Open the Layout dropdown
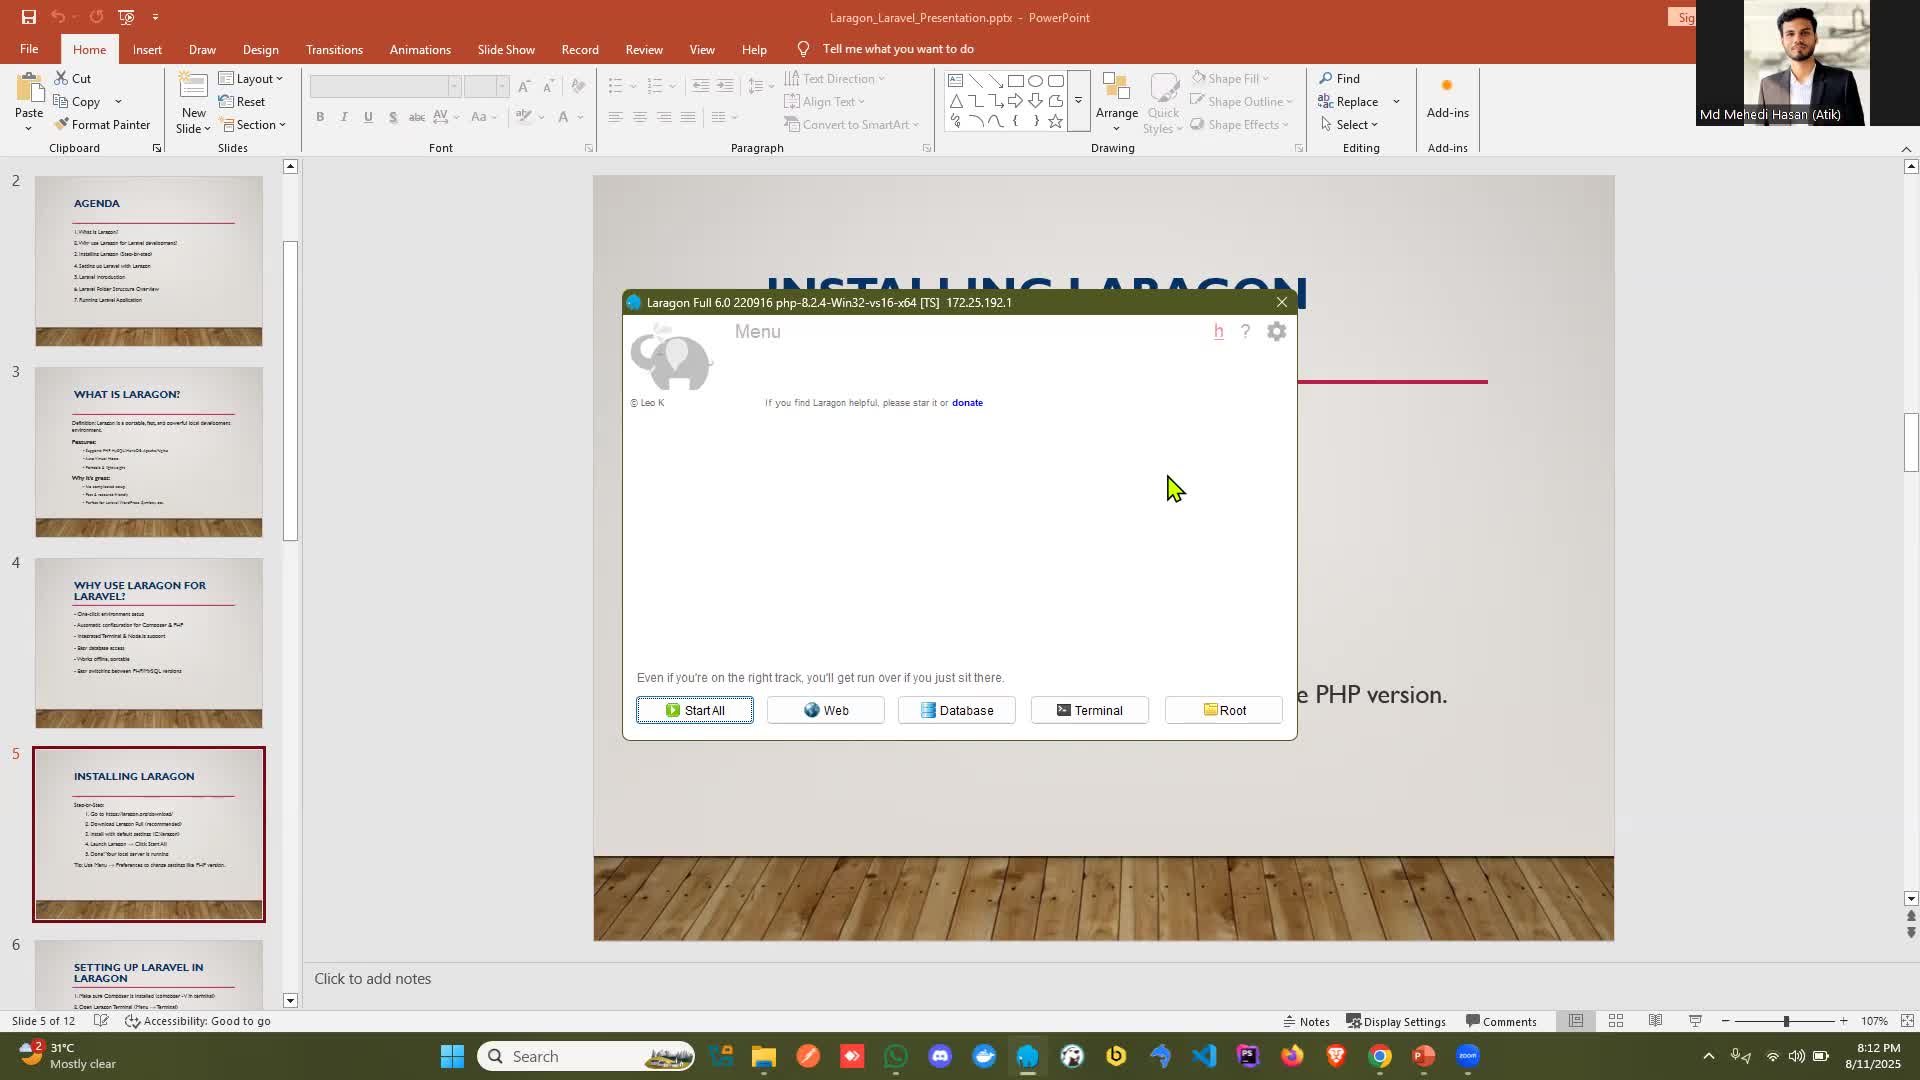The width and height of the screenshot is (1920, 1080). pyautogui.click(x=251, y=78)
